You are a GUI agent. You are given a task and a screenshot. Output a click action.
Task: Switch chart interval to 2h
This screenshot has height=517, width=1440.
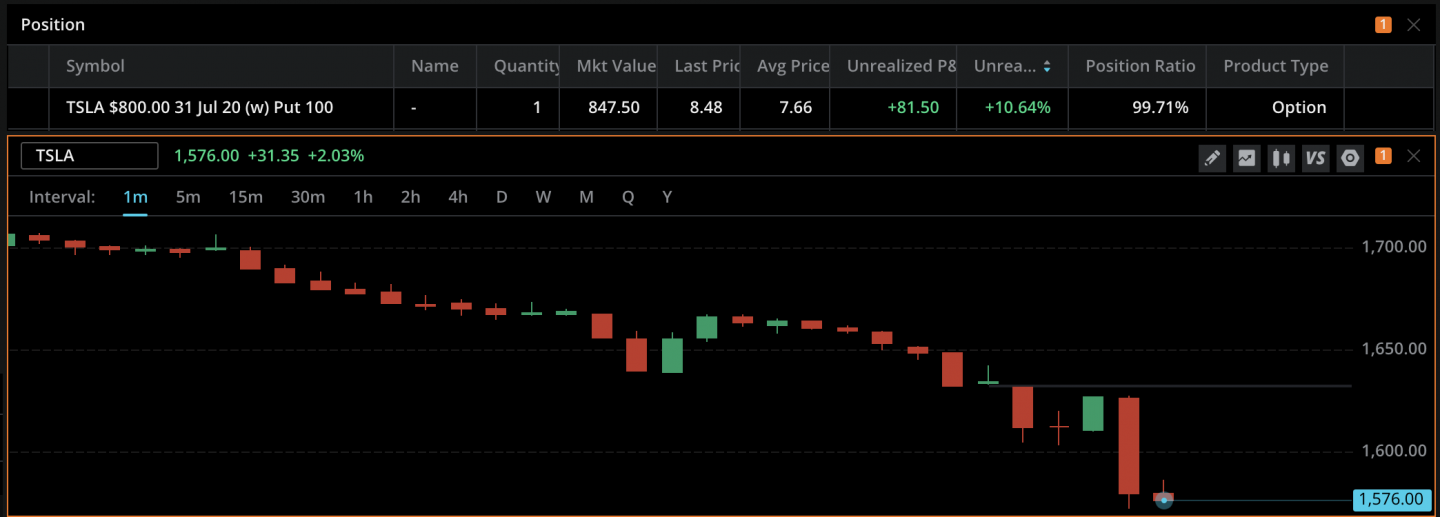[410, 197]
